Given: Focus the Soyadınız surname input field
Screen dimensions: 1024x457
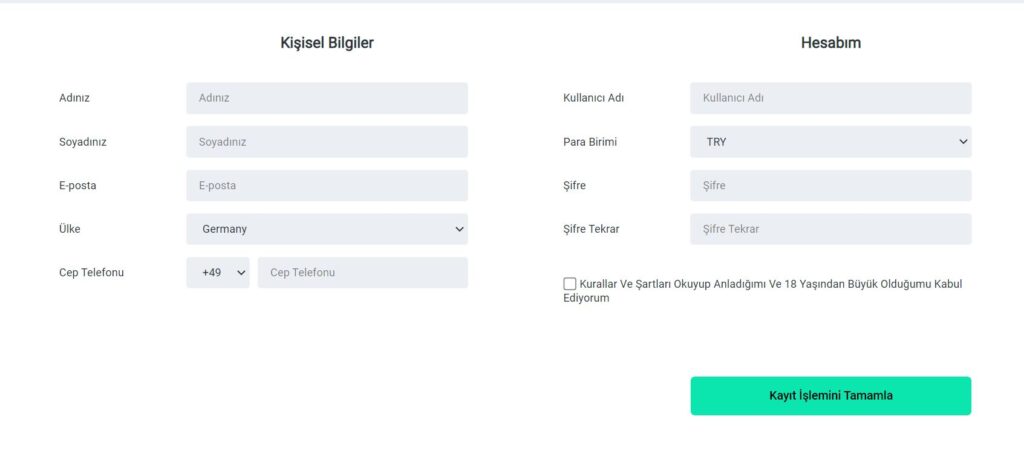Looking at the screenshot, I should [x=326, y=142].
